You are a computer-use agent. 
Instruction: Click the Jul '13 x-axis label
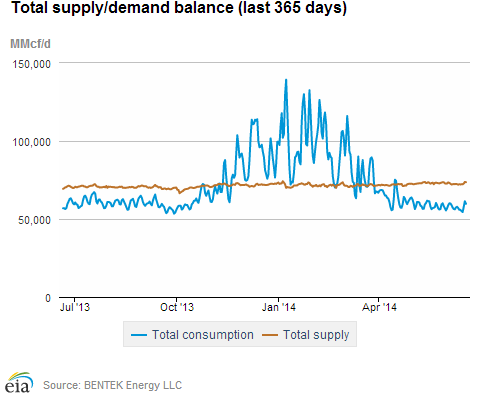(x=75, y=307)
